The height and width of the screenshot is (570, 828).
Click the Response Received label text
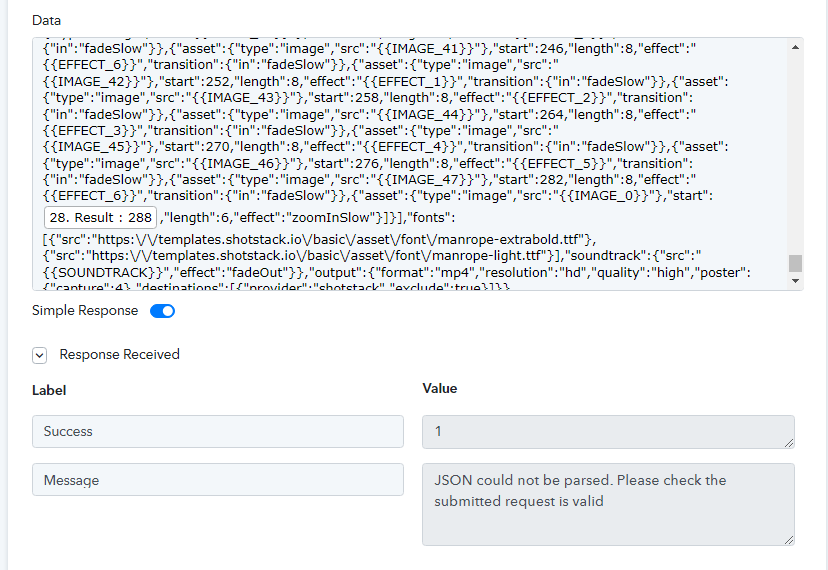(x=120, y=354)
